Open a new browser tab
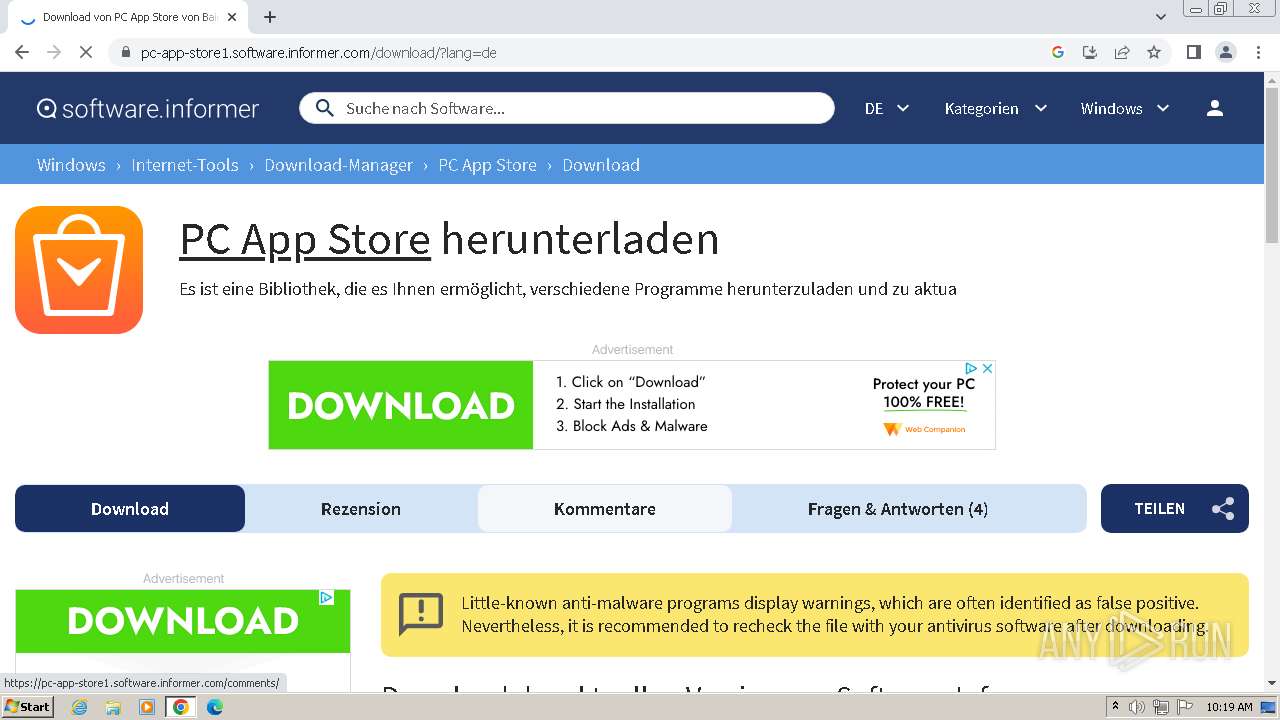 click(270, 17)
